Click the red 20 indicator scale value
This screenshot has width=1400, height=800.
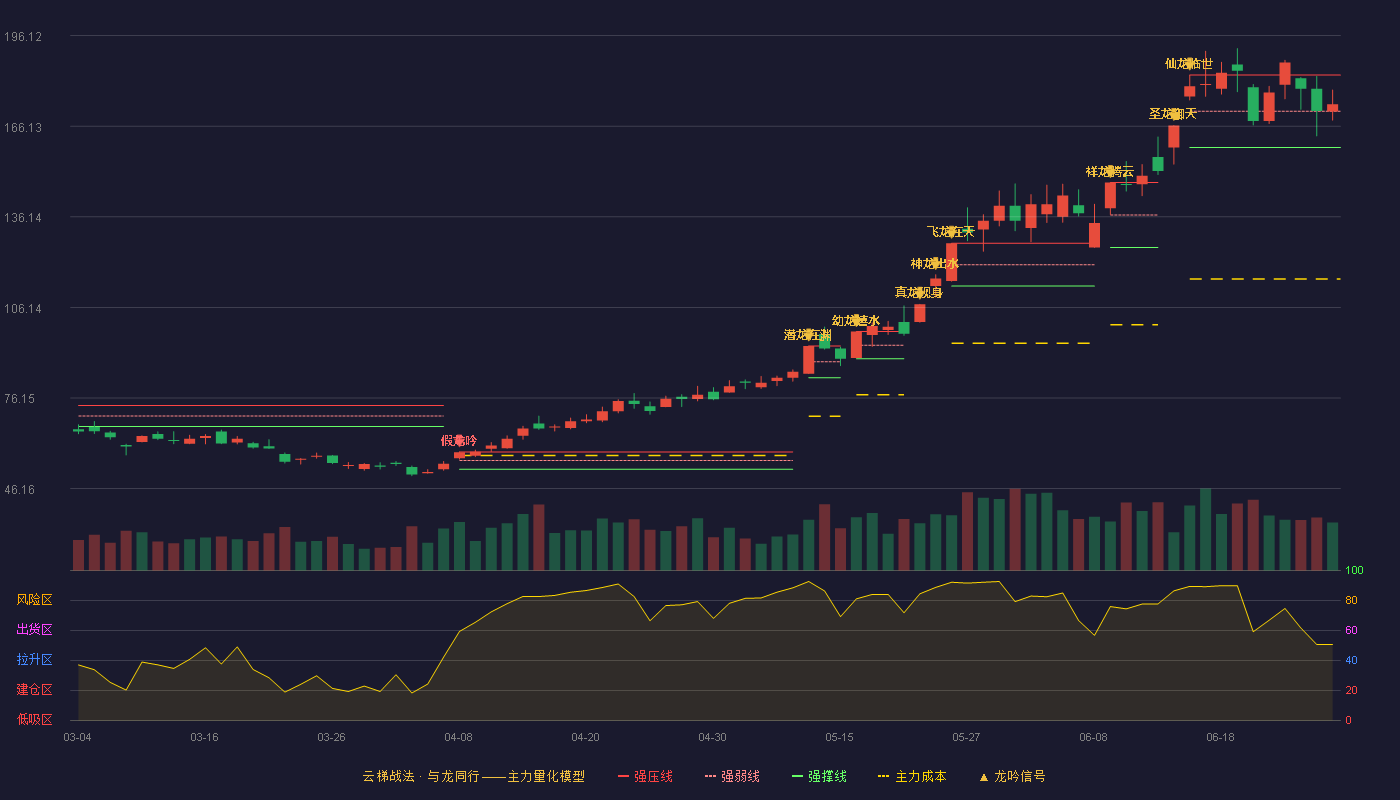pos(1351,690)
